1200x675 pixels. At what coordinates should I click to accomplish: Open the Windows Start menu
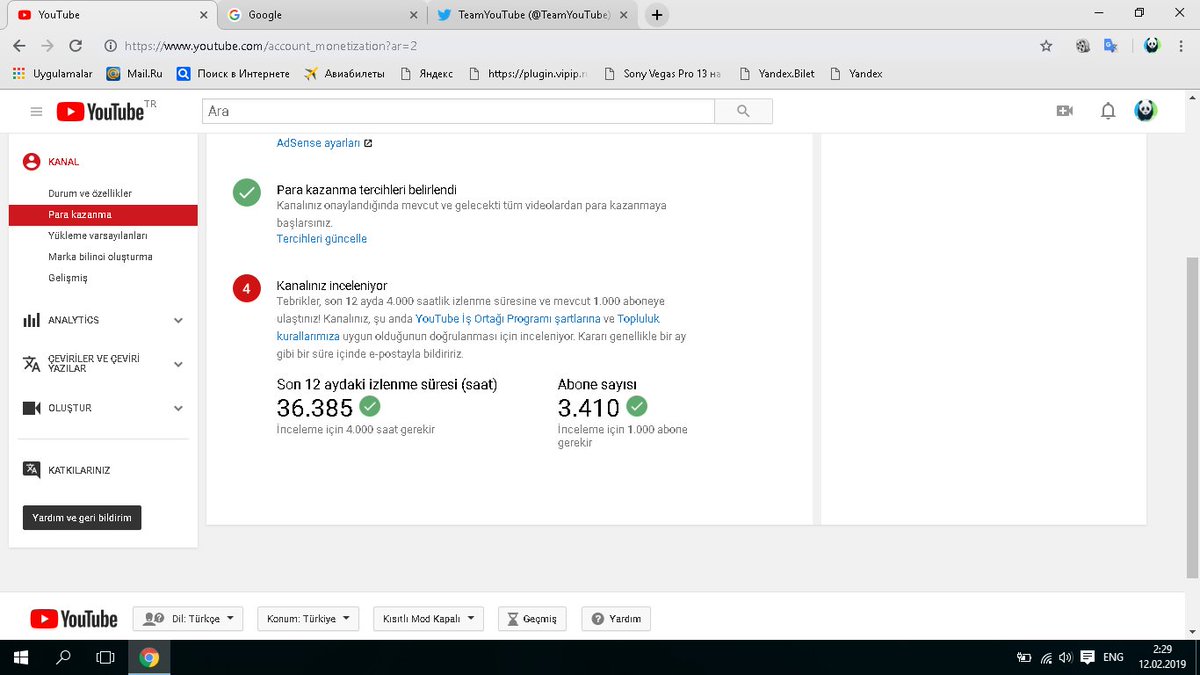21,657
